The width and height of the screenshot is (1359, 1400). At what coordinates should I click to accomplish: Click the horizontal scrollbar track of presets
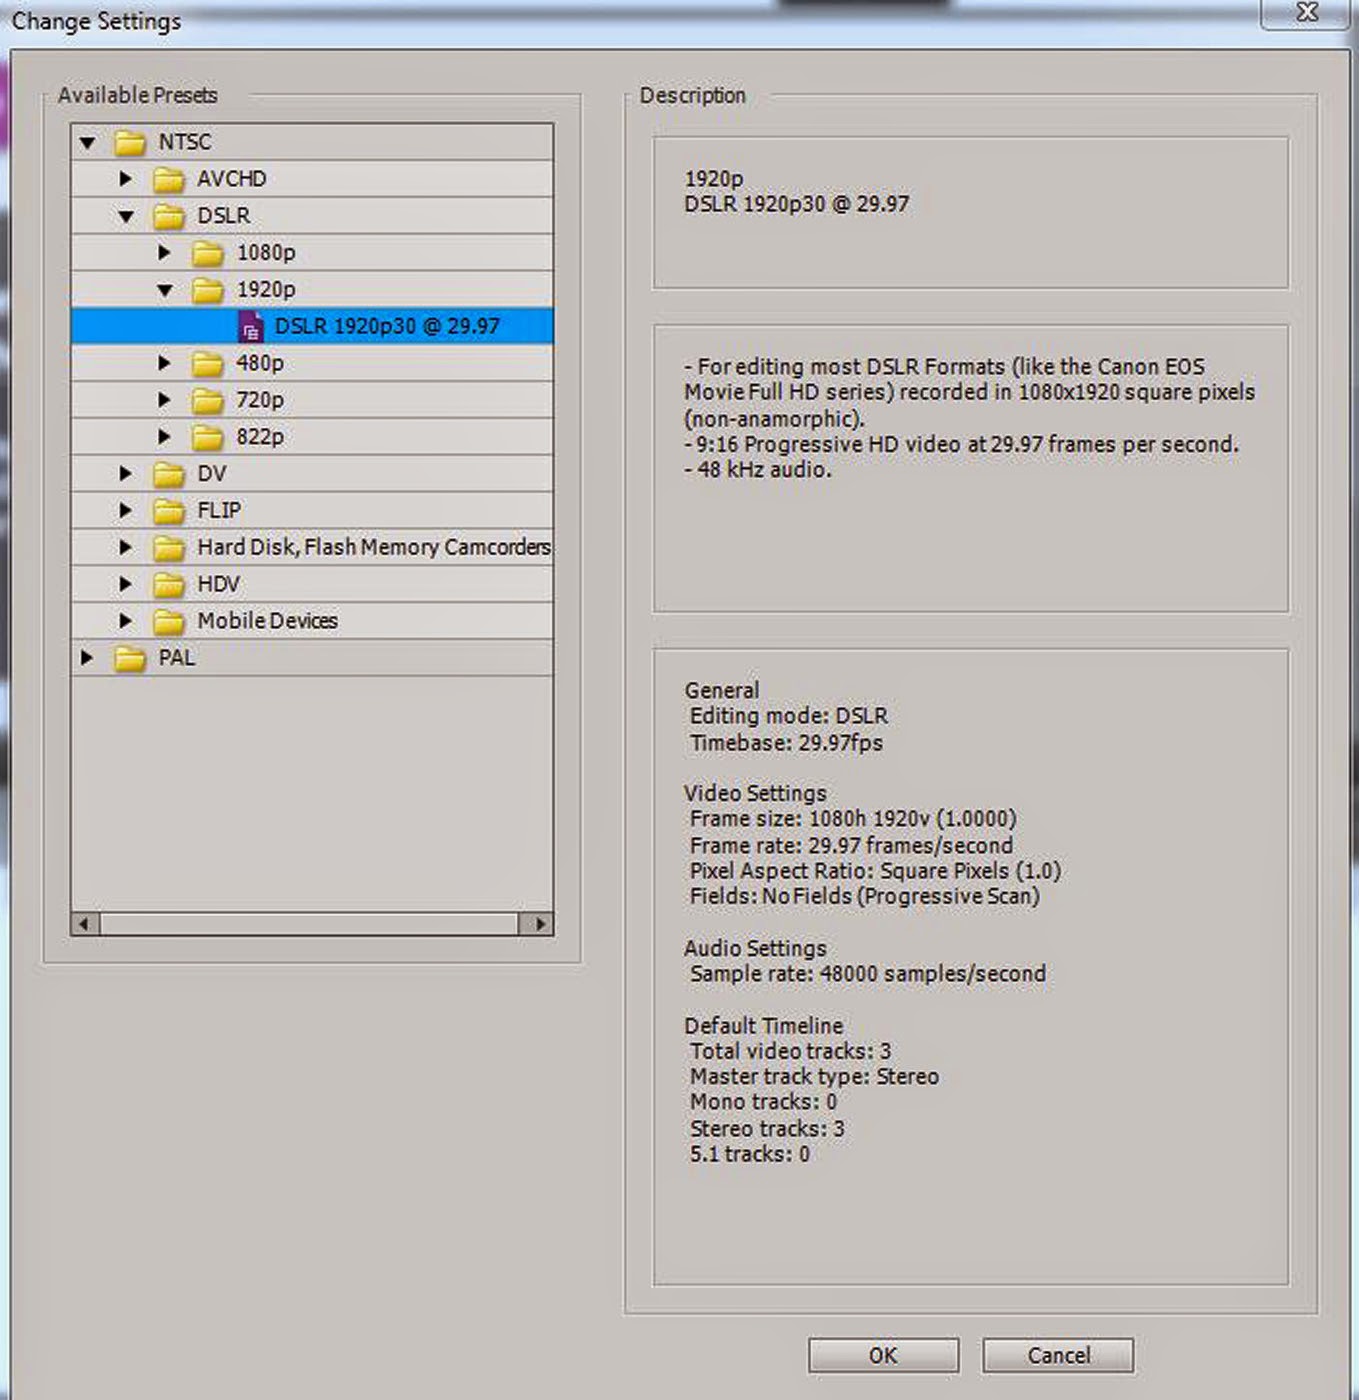(309, 924)
